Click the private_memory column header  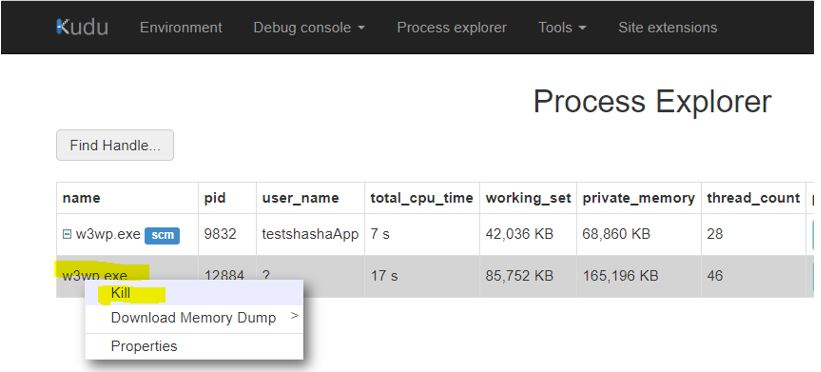click(638, 198)
